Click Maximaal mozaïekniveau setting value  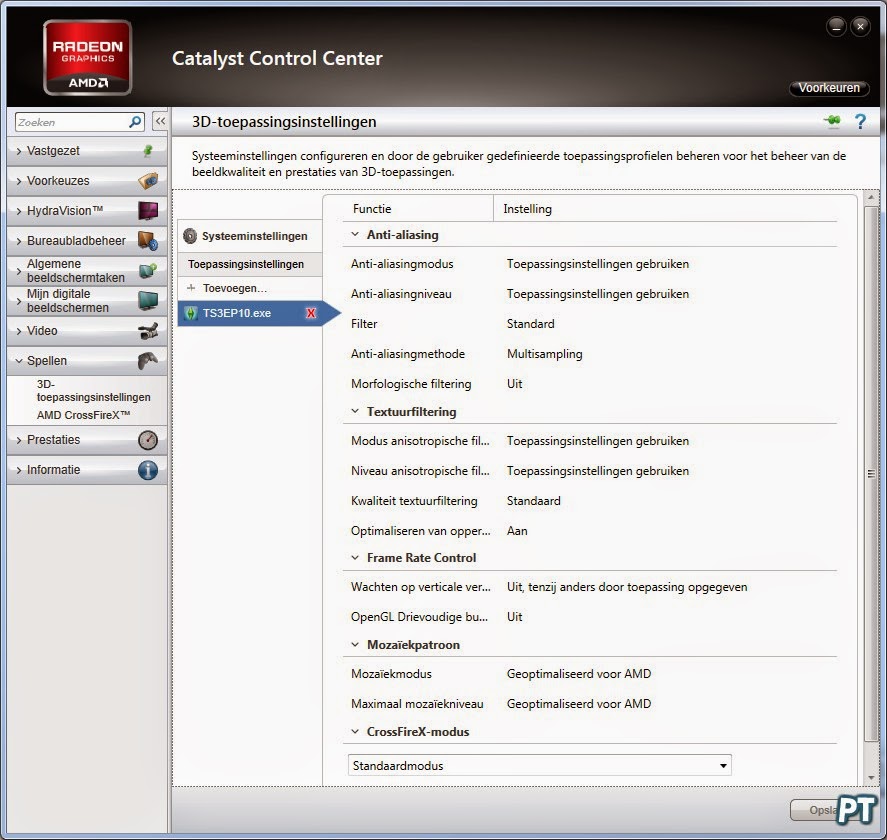coord(579,704)
